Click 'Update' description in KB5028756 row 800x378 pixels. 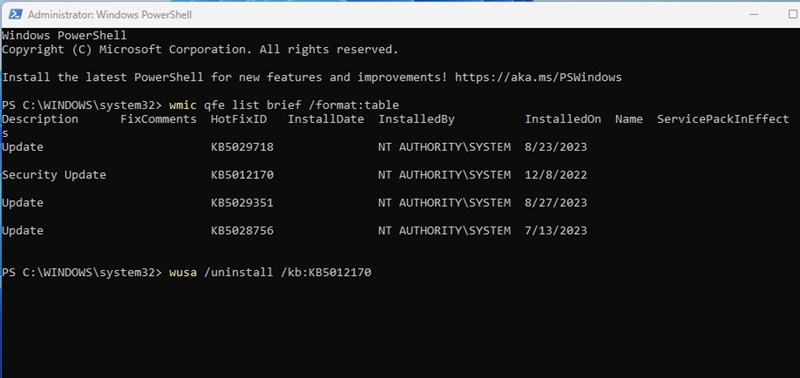click(x=22, y=231)
